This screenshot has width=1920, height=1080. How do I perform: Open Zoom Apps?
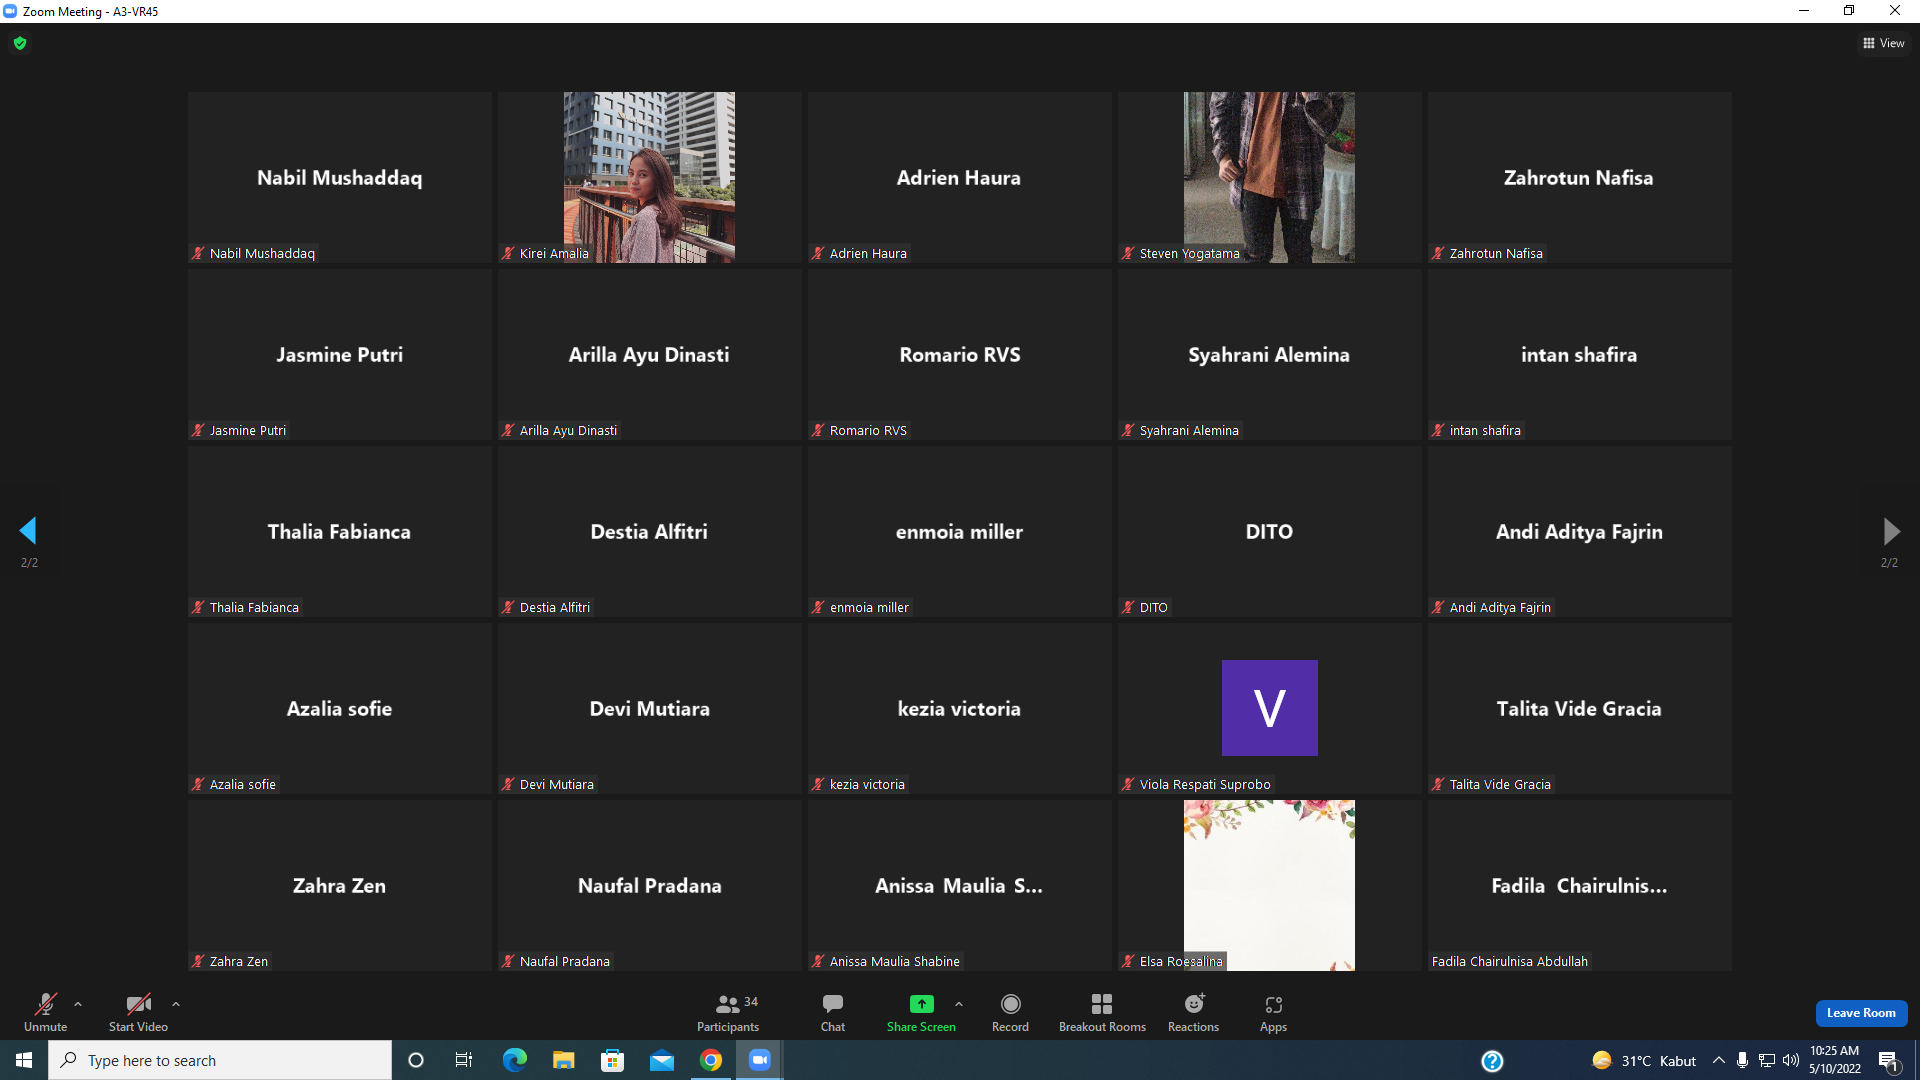(1273, 1012)
